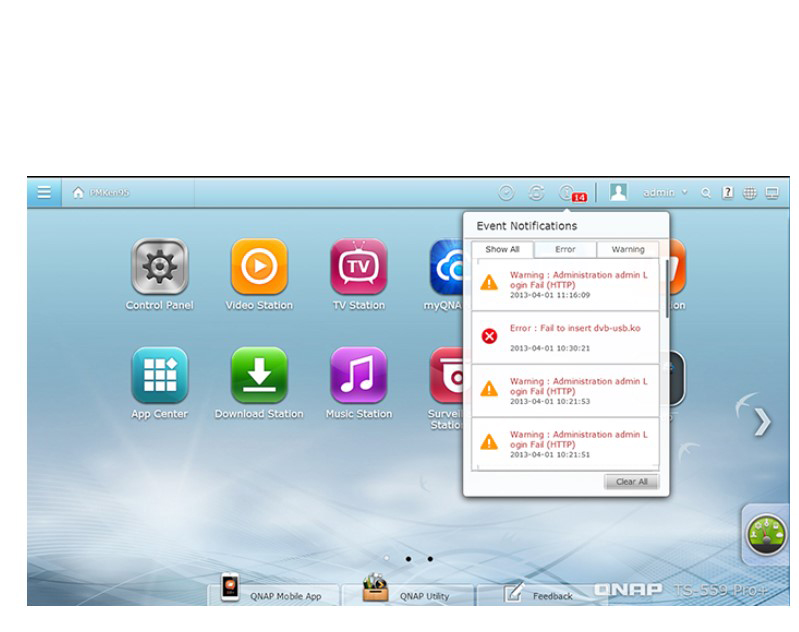Switch to the Warning tab

[628, 249]
